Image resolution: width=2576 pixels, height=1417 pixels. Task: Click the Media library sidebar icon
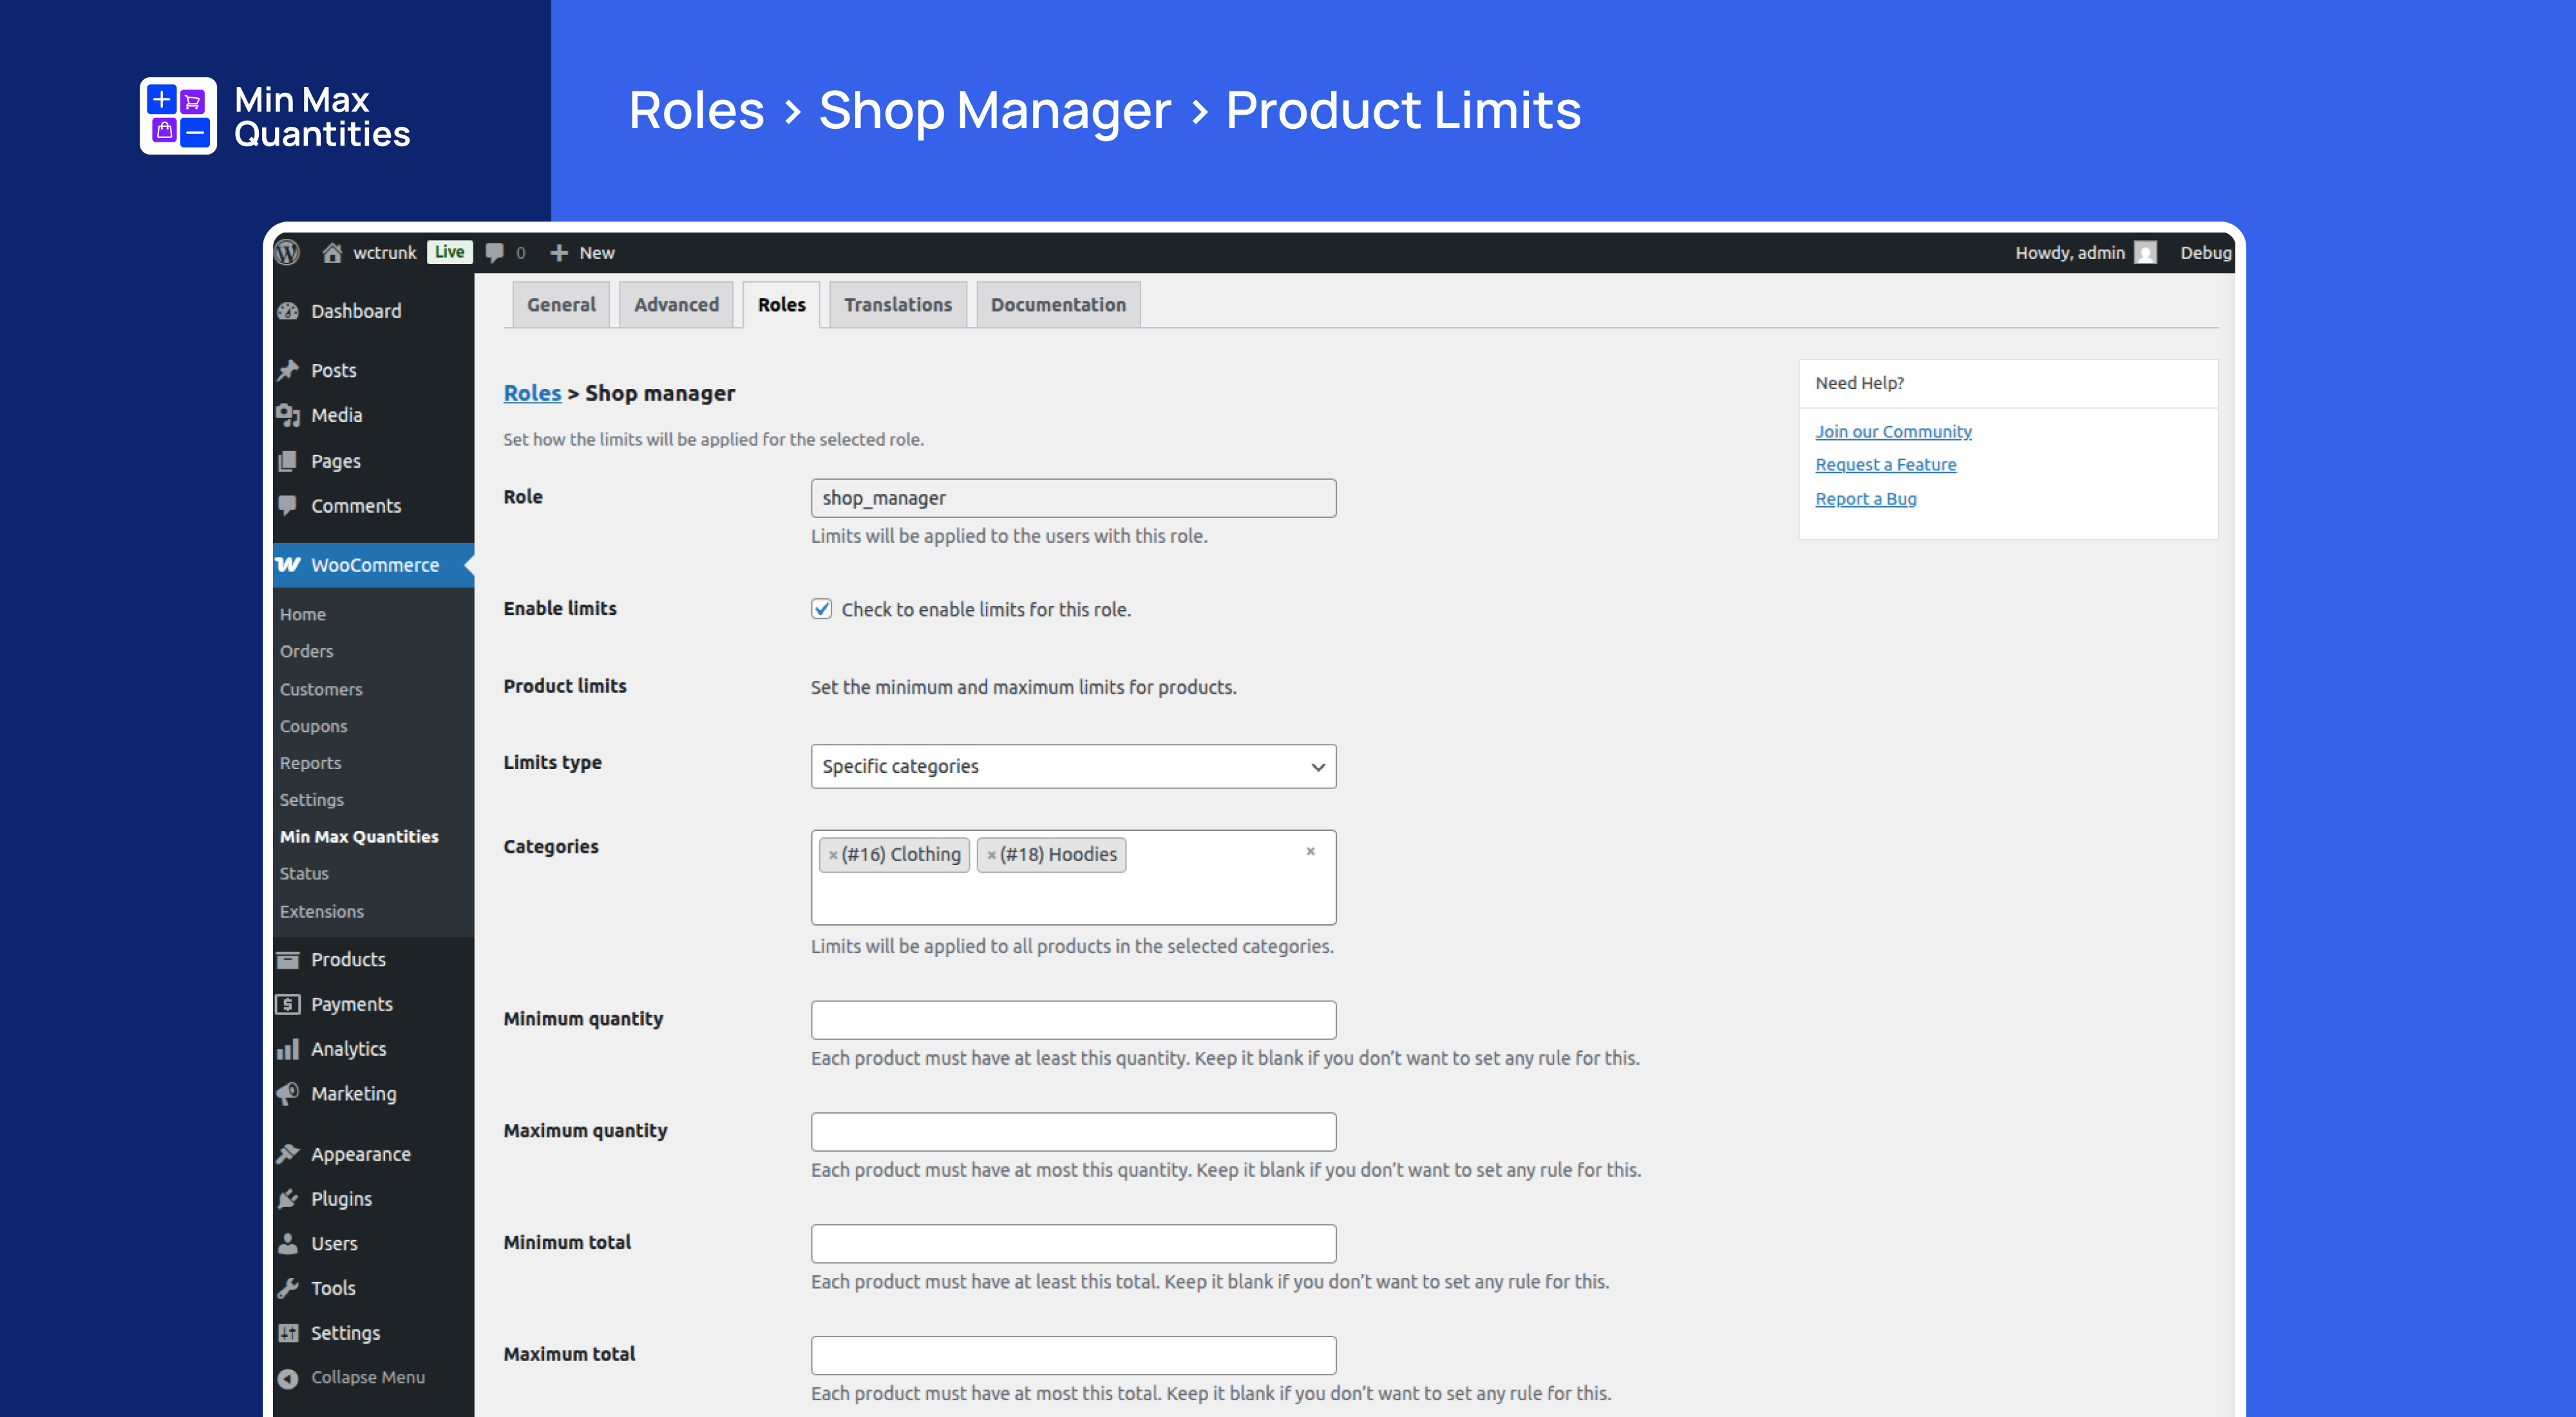[288, 415]
